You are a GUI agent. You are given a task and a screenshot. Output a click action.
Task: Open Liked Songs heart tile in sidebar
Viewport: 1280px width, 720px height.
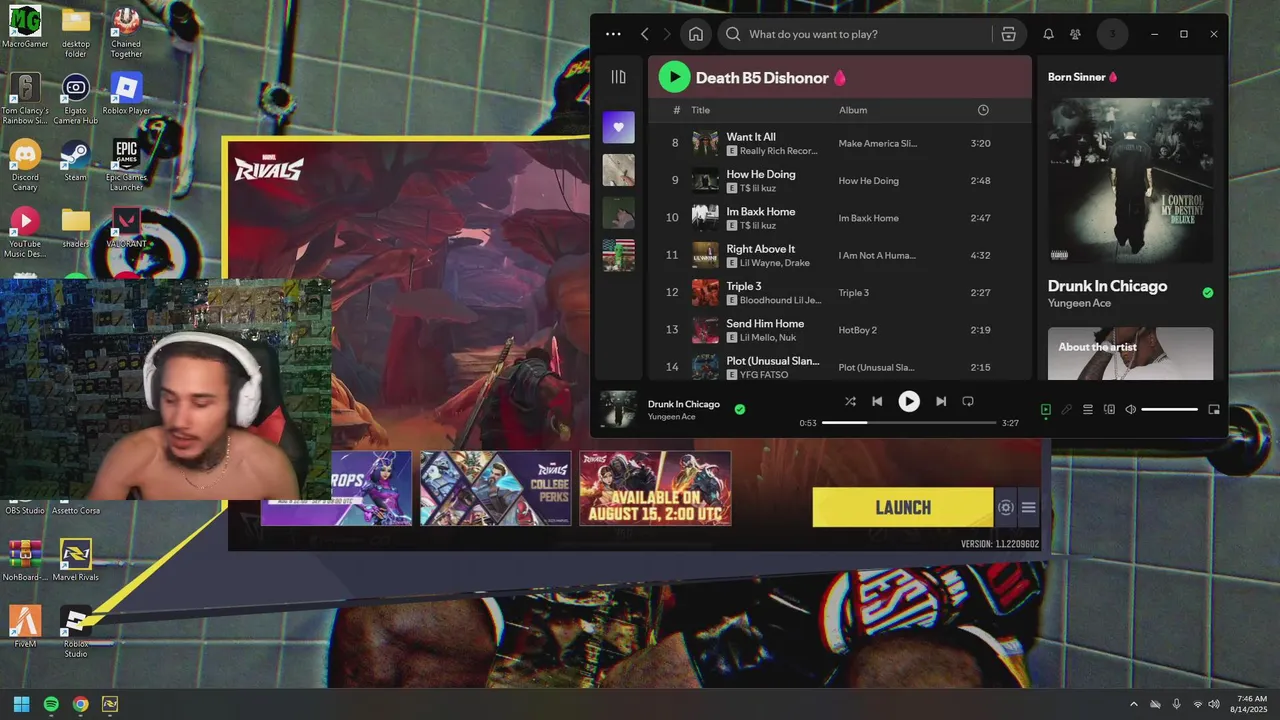[618, 127]
